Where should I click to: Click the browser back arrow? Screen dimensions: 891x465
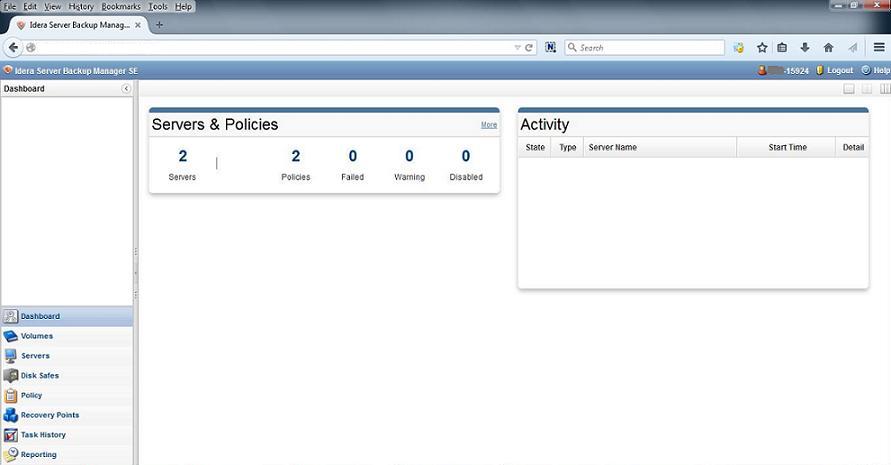[x=14, y=48]
